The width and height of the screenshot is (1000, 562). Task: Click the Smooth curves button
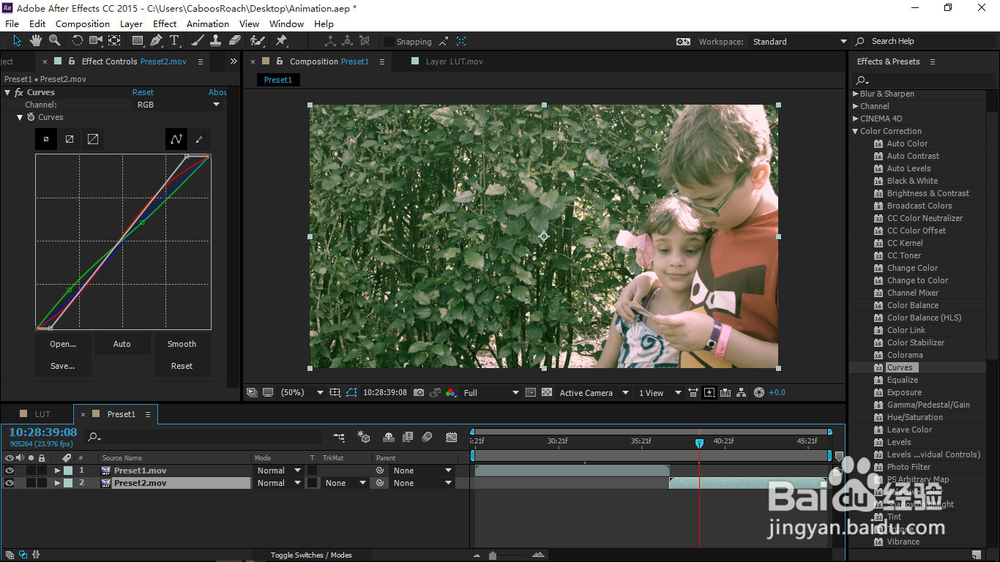[182, 344]
